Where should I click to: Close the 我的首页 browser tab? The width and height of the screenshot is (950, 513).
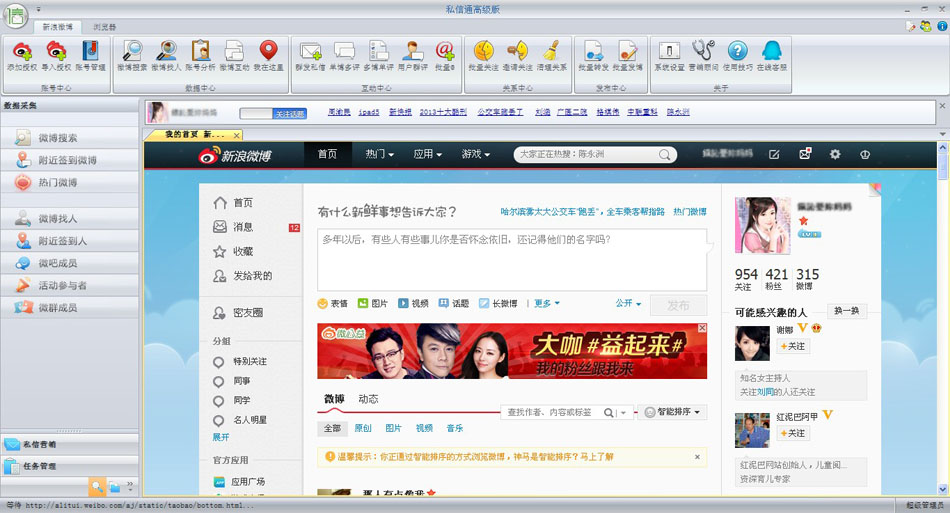point(236,135)
